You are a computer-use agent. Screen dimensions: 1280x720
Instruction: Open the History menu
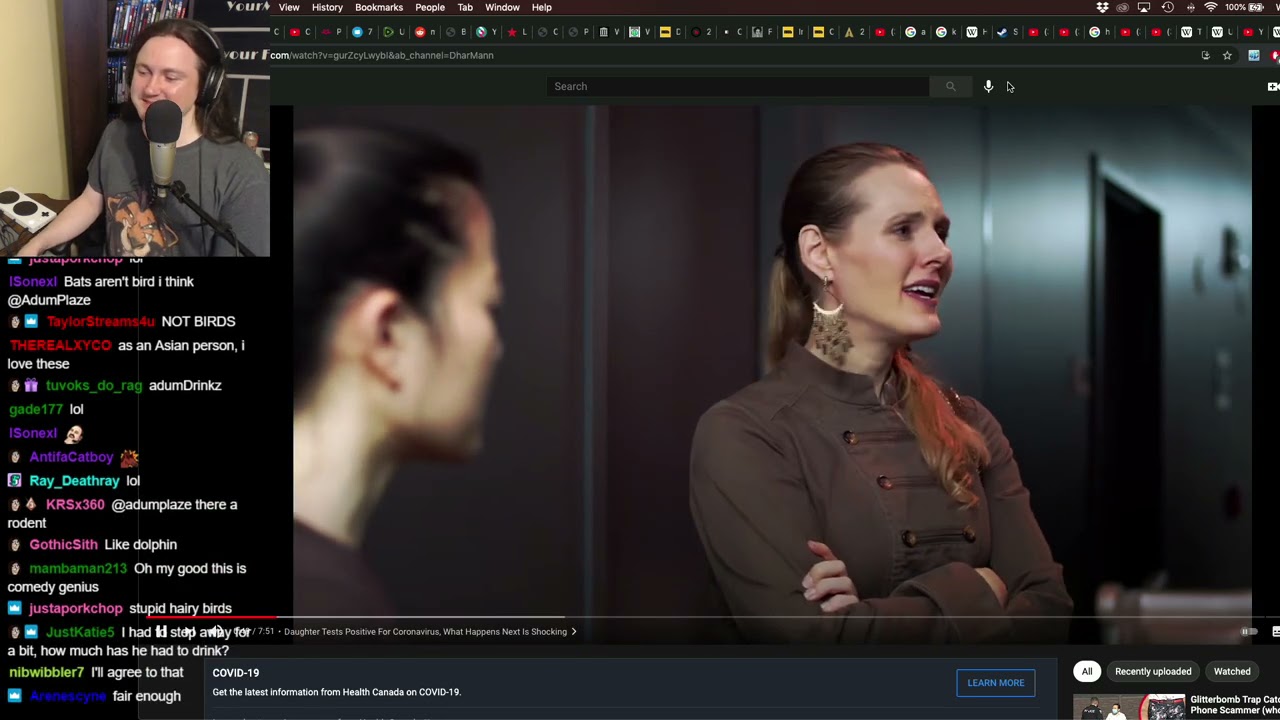327,7
